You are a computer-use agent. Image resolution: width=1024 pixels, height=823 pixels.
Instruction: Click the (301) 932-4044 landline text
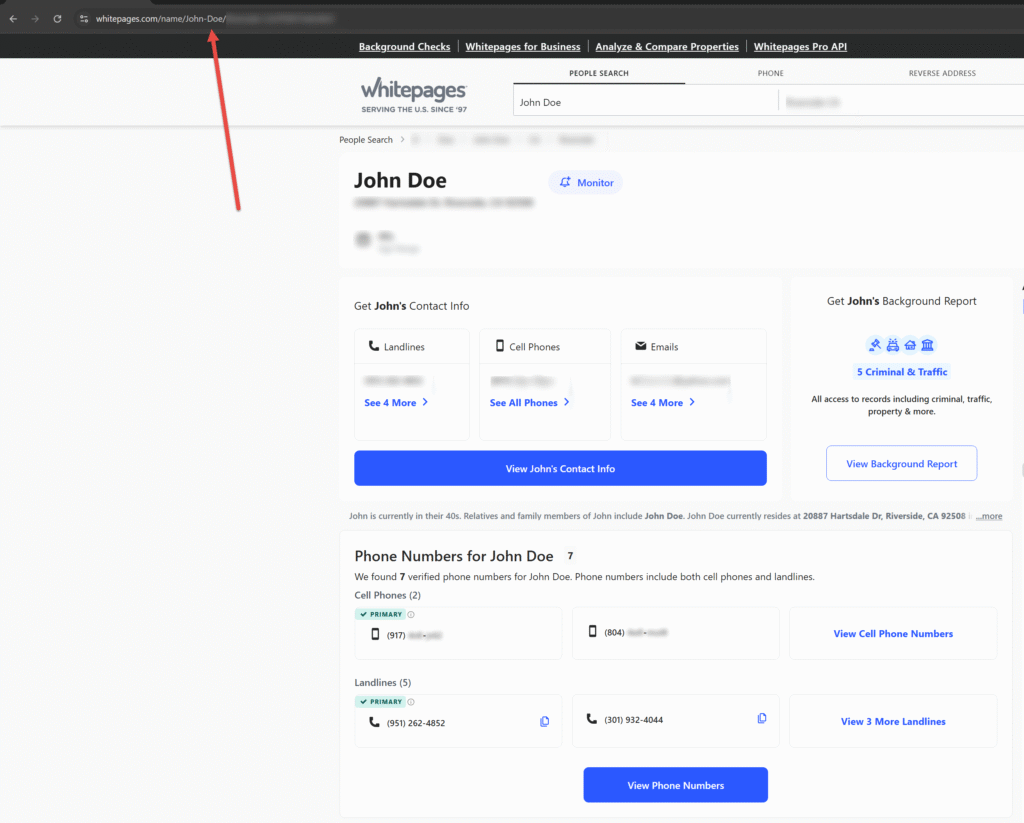tap(633, 720)
